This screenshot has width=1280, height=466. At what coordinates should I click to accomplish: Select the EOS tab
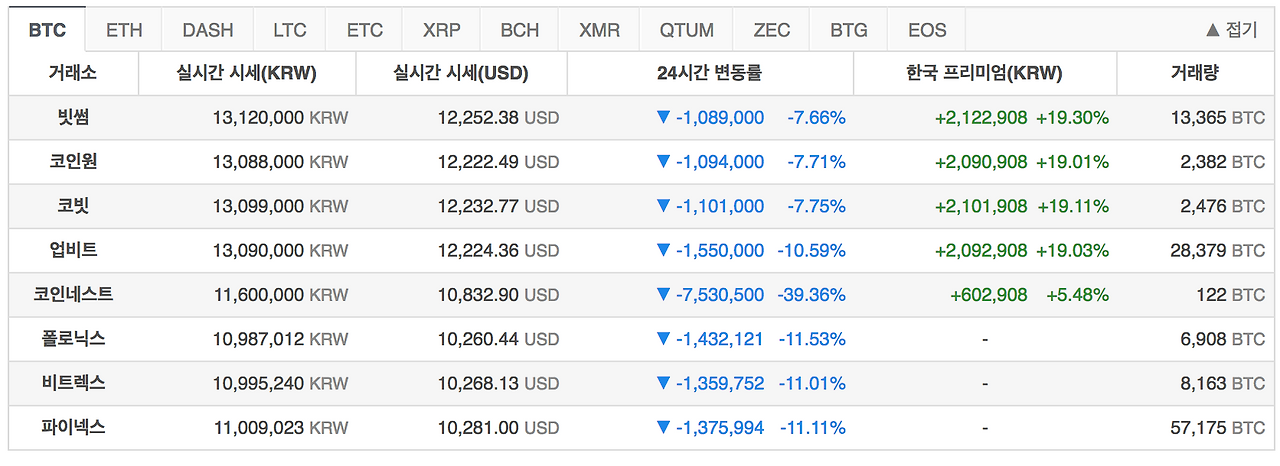(927, 30)
